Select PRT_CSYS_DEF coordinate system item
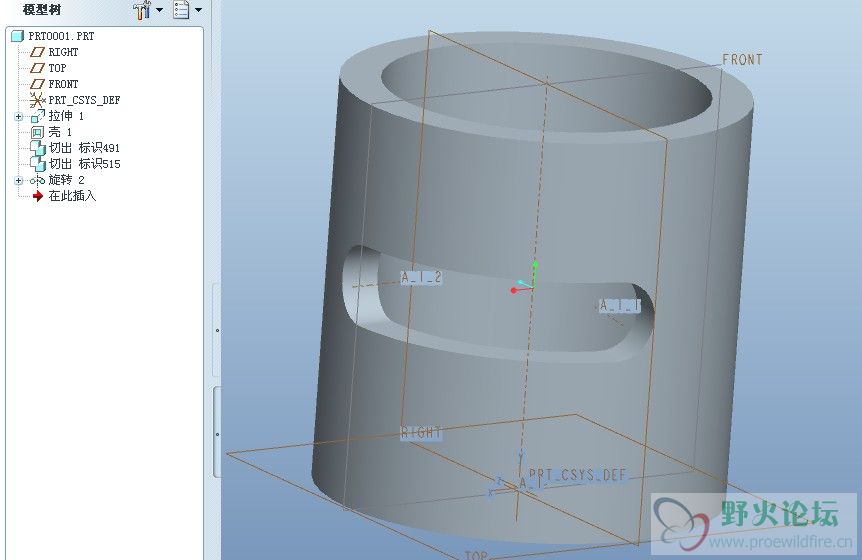 click(x=84, y=100)
